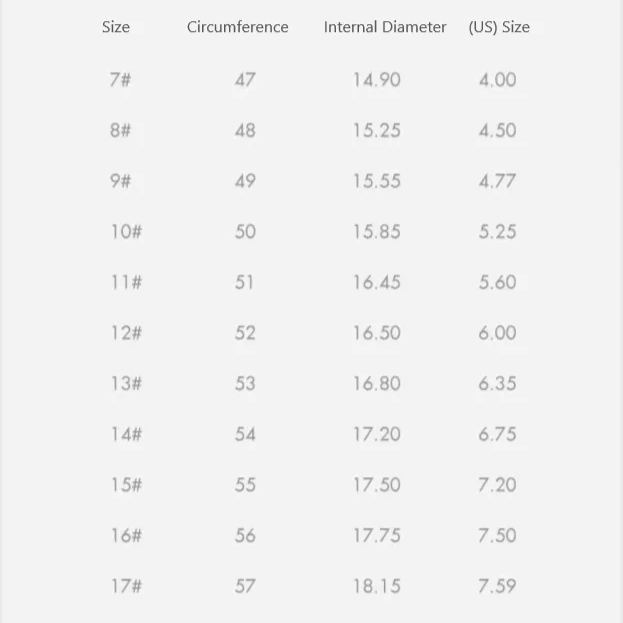Select the 8# size cell
Screen dimensions: 623x623
tap(120, 130)
